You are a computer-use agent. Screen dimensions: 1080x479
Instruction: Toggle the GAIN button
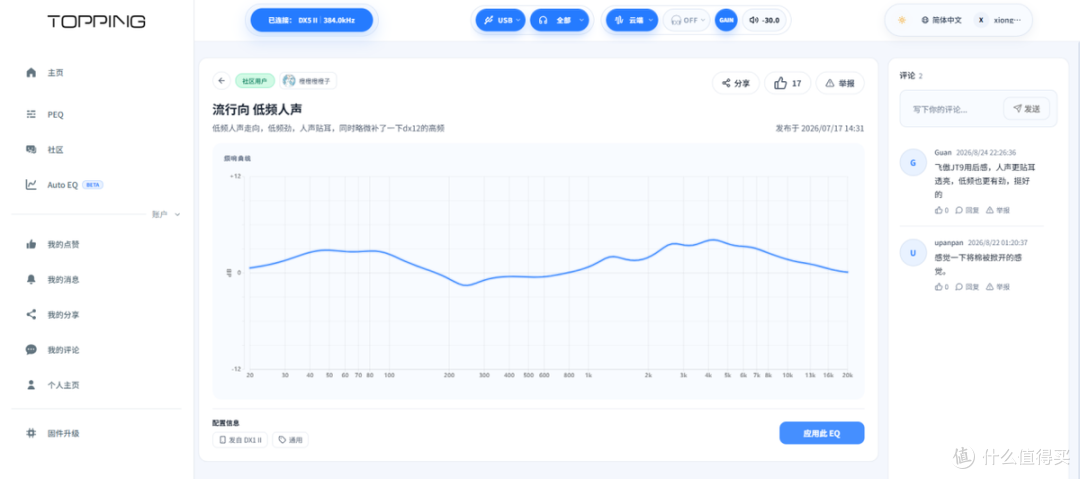click(x=726, y=21)
